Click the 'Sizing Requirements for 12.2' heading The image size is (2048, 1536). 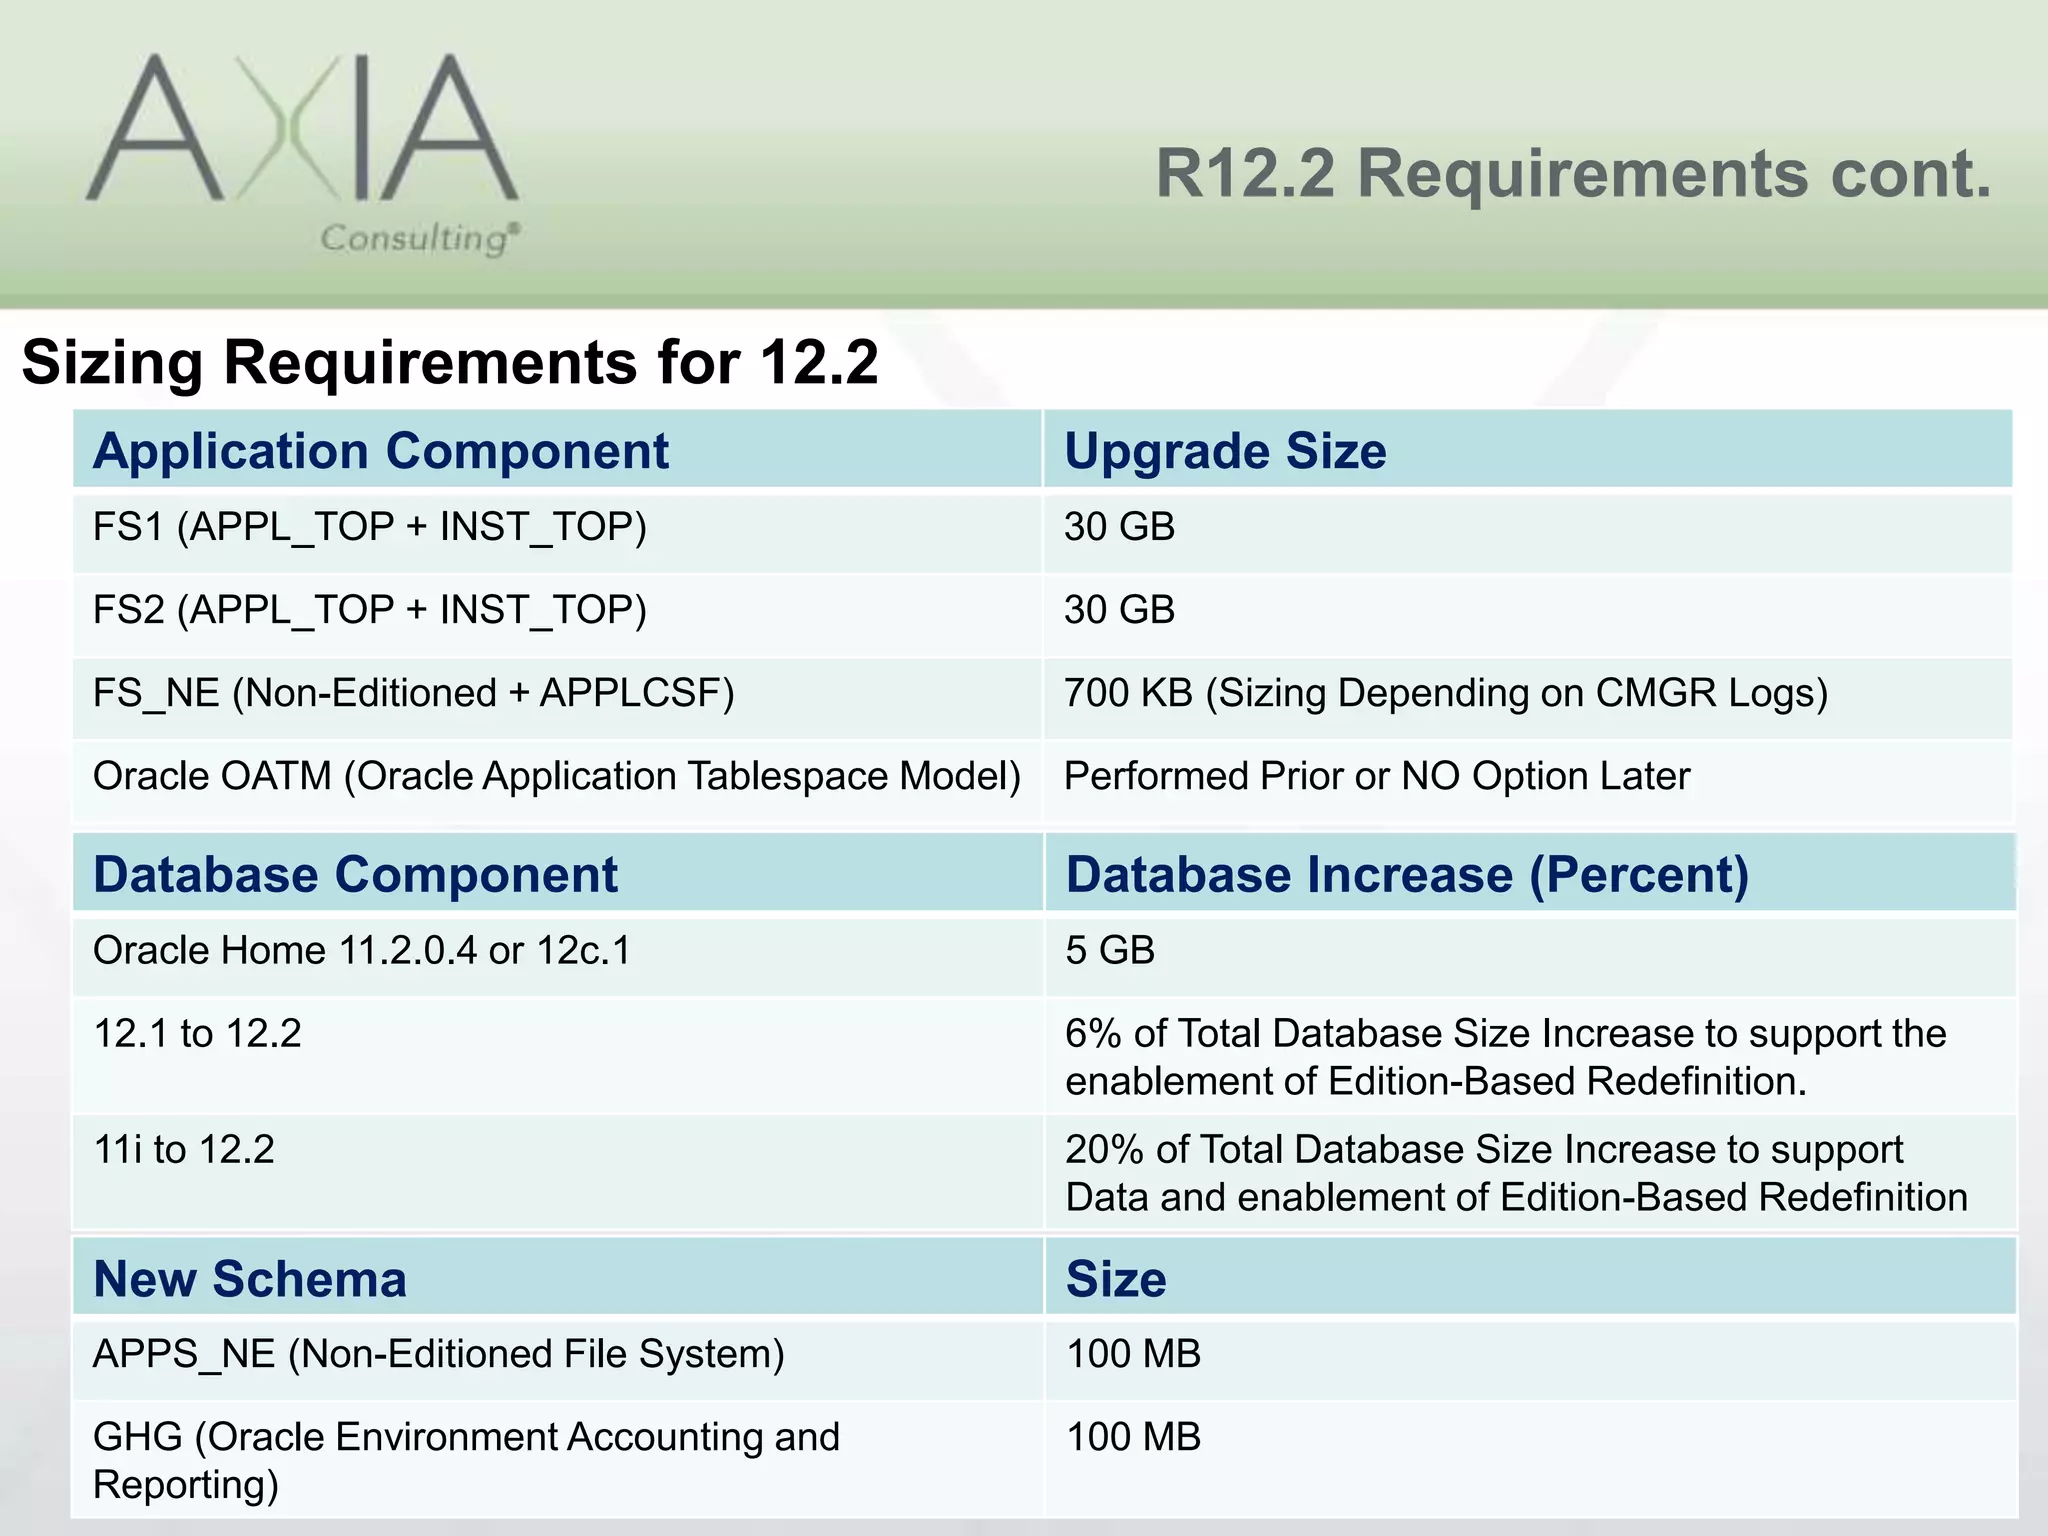(450, 361)
